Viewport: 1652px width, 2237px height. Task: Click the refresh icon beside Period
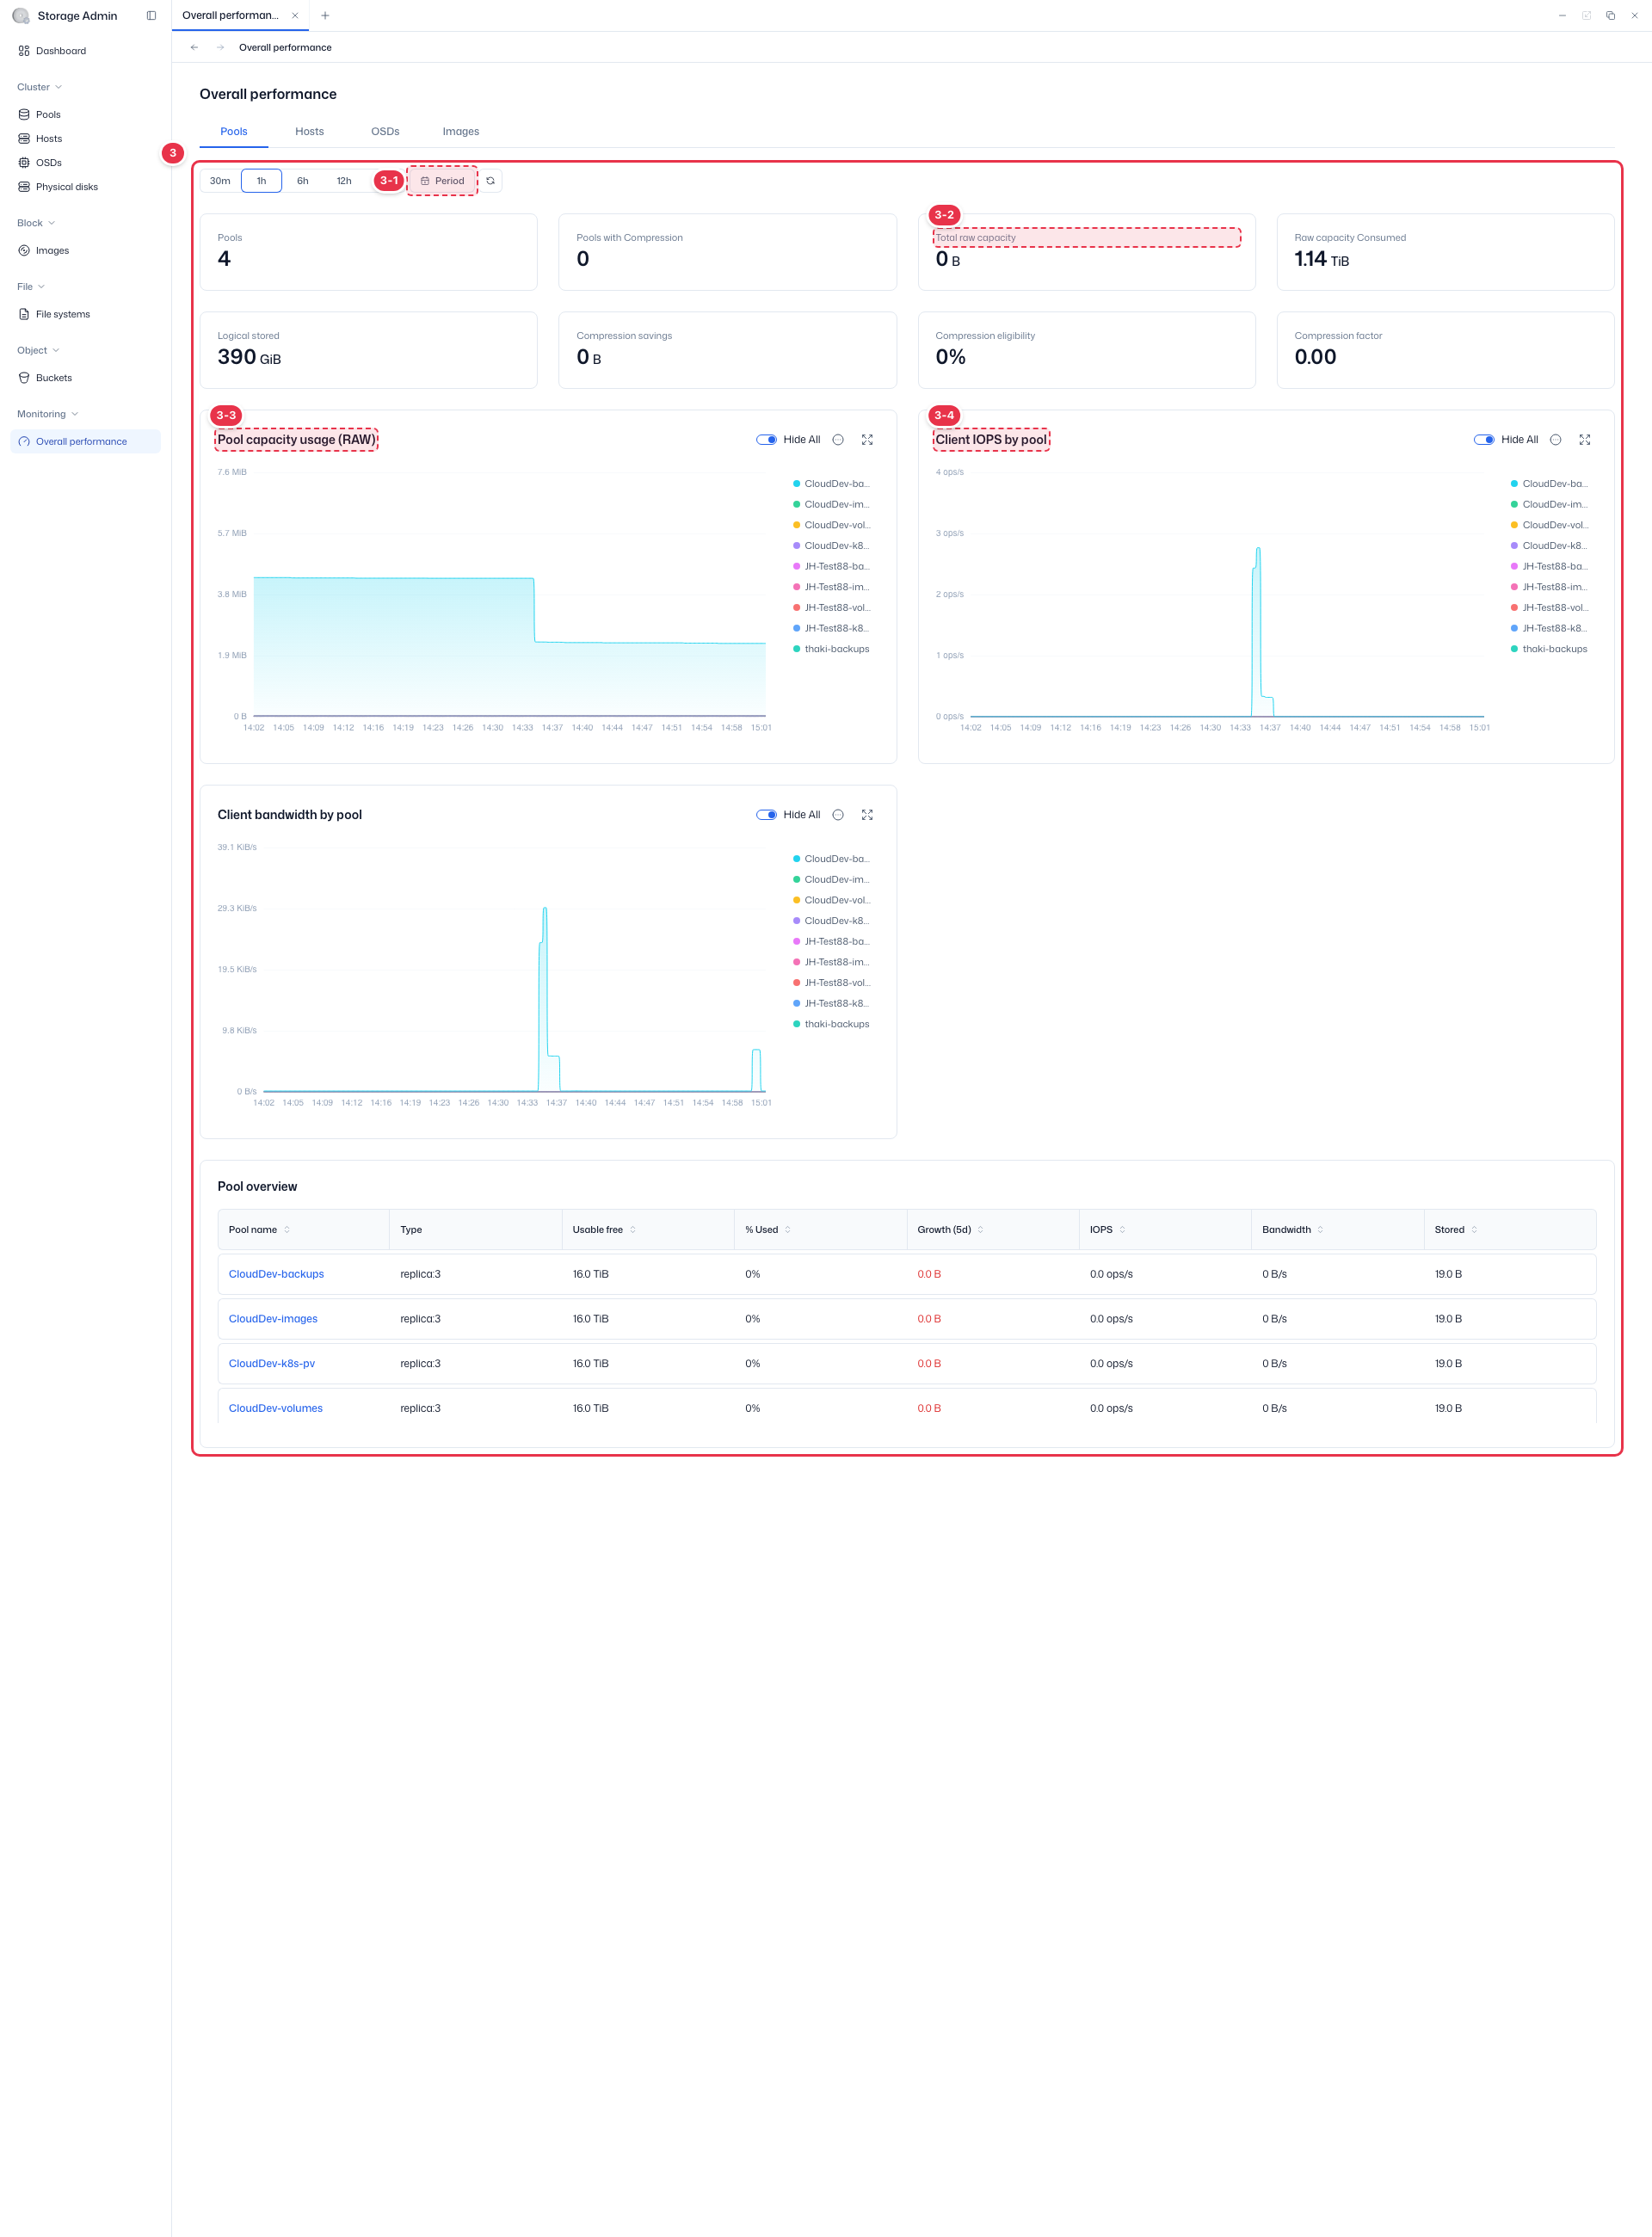490,181
